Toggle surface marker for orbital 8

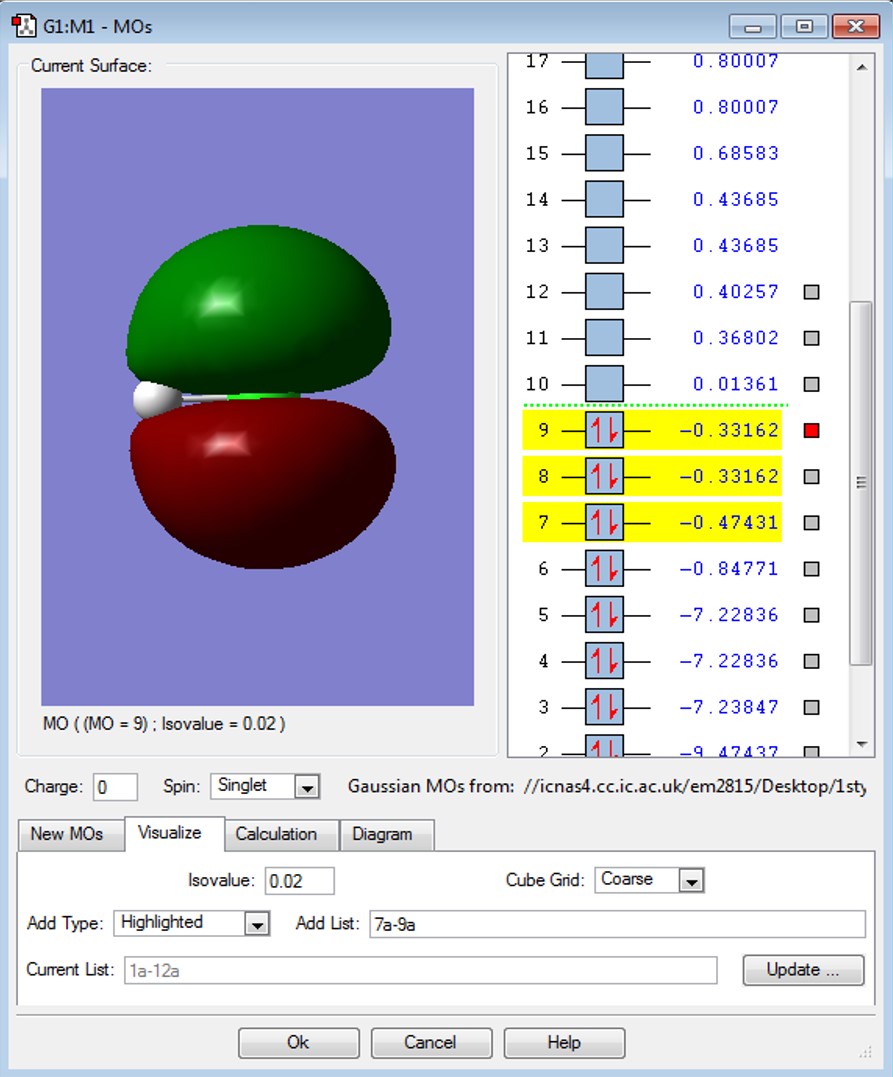point(811,477)
